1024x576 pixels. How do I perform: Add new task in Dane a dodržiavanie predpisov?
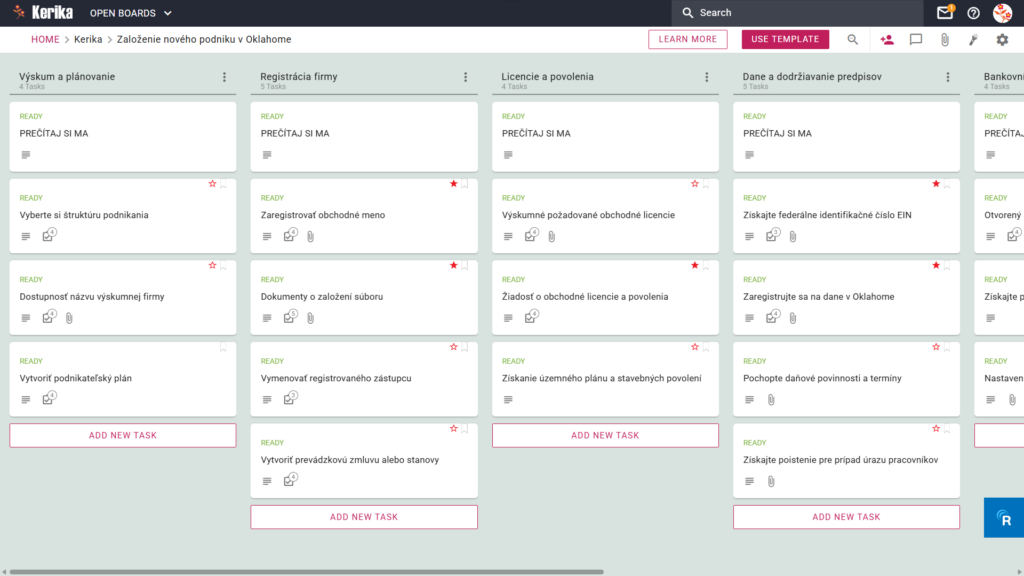[846, 517]
